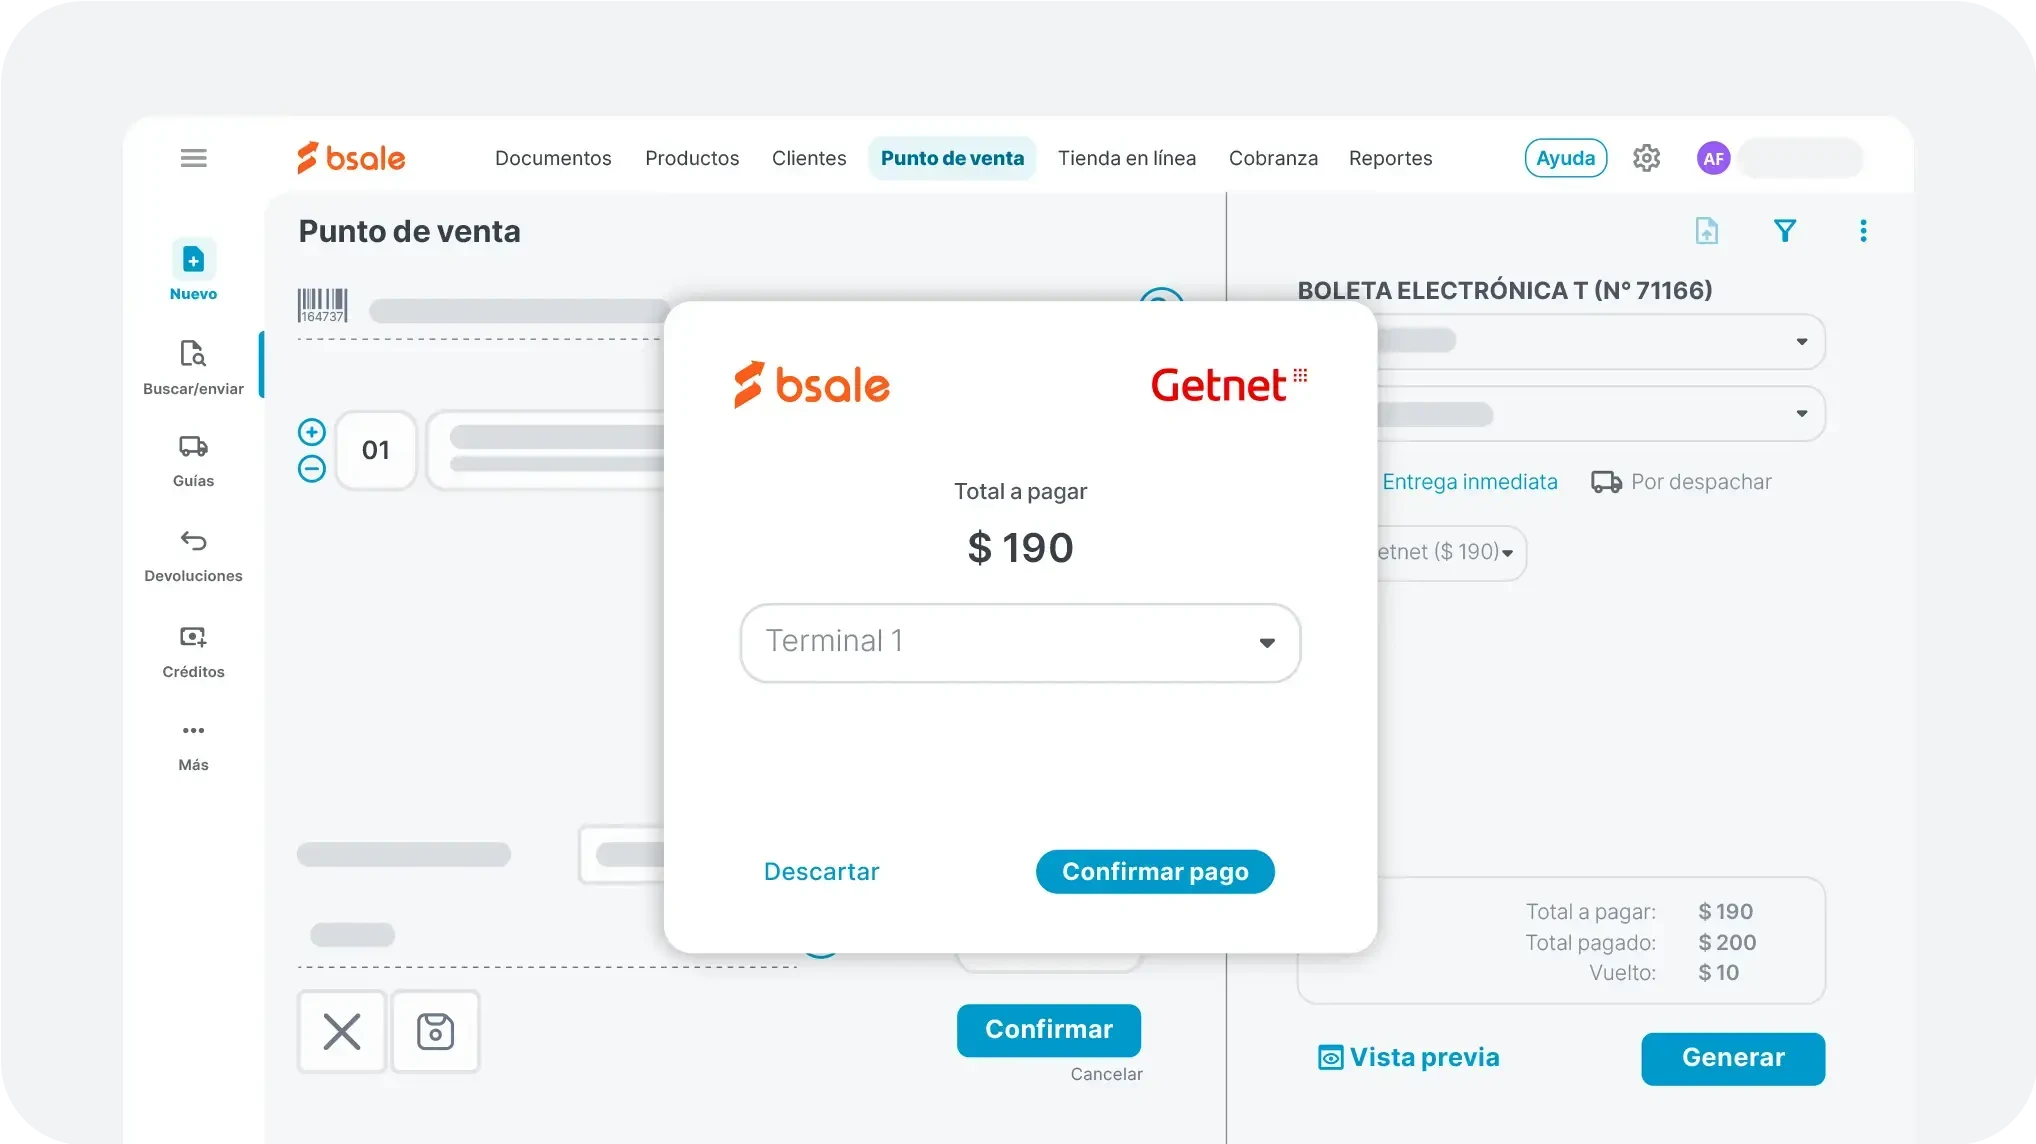The width and height of the screenshot is (2036, 1144).
Task: Open the three-dot options menu
Action: (1863, 230)
